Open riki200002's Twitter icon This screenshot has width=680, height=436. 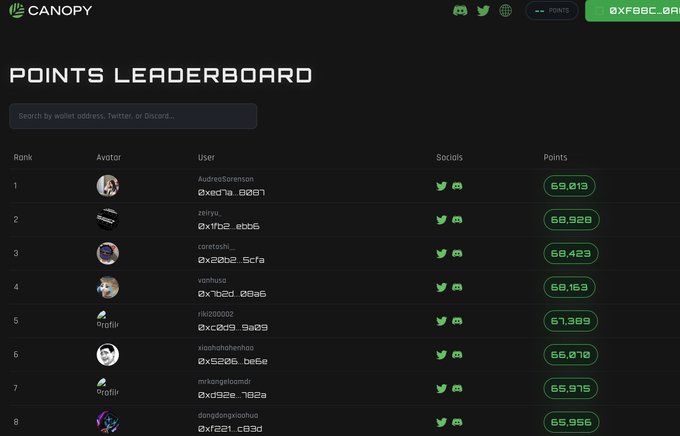(x=441, y=321)
